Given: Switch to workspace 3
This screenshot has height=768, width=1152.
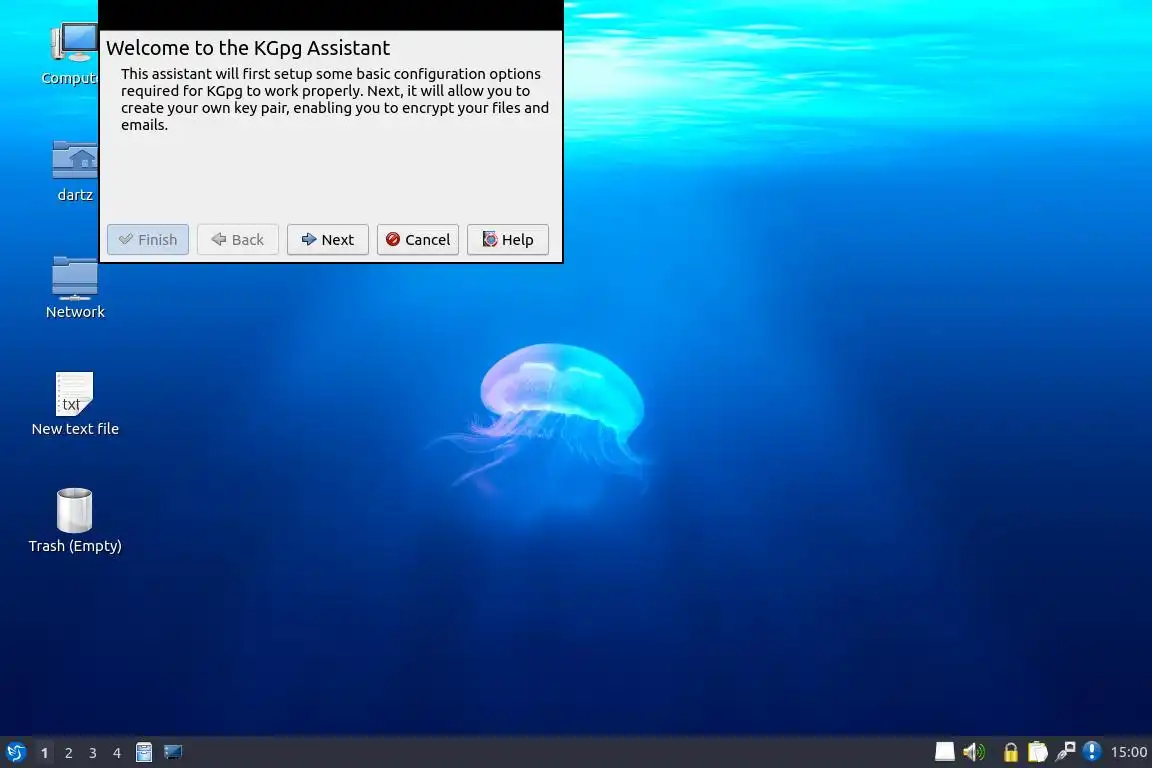Looking at the screenshot, I should tap(93, 753).
